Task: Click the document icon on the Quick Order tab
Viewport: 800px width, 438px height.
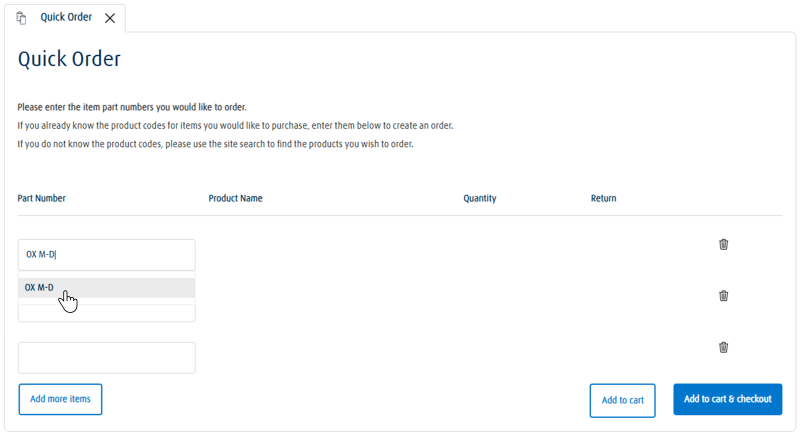Action: pyautogui.click(x=22, y=18)
